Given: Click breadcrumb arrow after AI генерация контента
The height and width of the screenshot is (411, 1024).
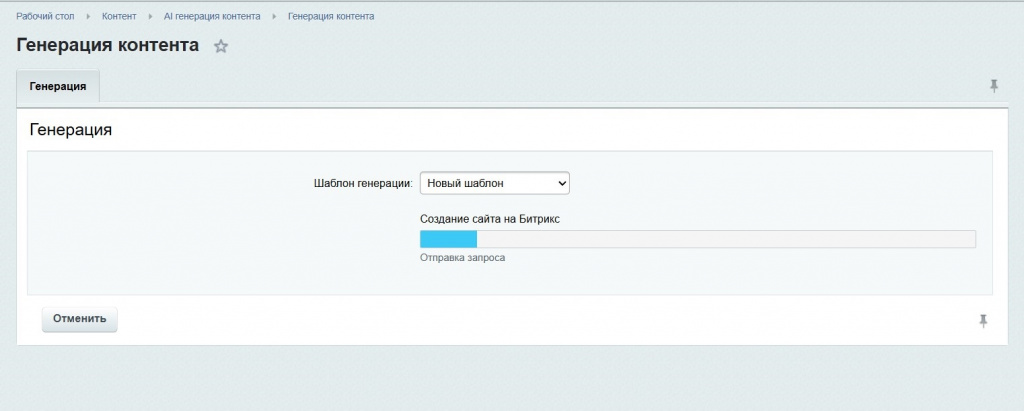Looking at the screenshot, I should (x=274, y=17).
